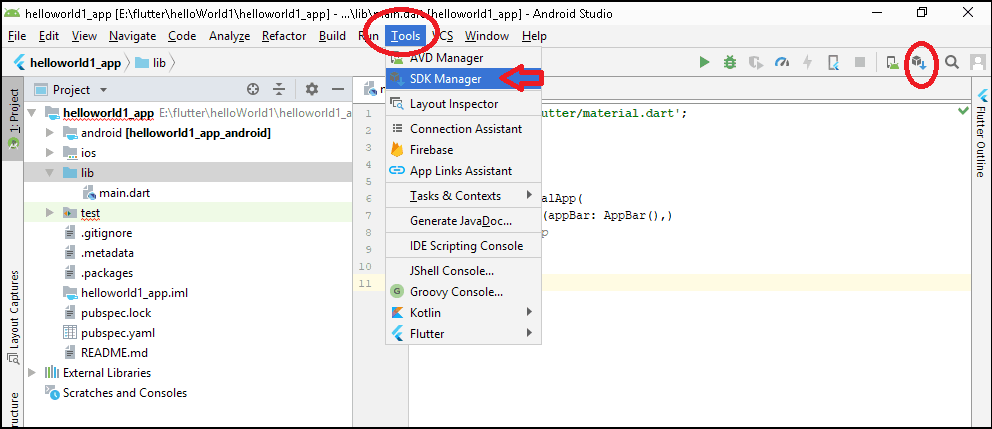Open the Flutter Outline side panel
The height and width of the screenshot is (429, 992).
[x=982, y=133]
